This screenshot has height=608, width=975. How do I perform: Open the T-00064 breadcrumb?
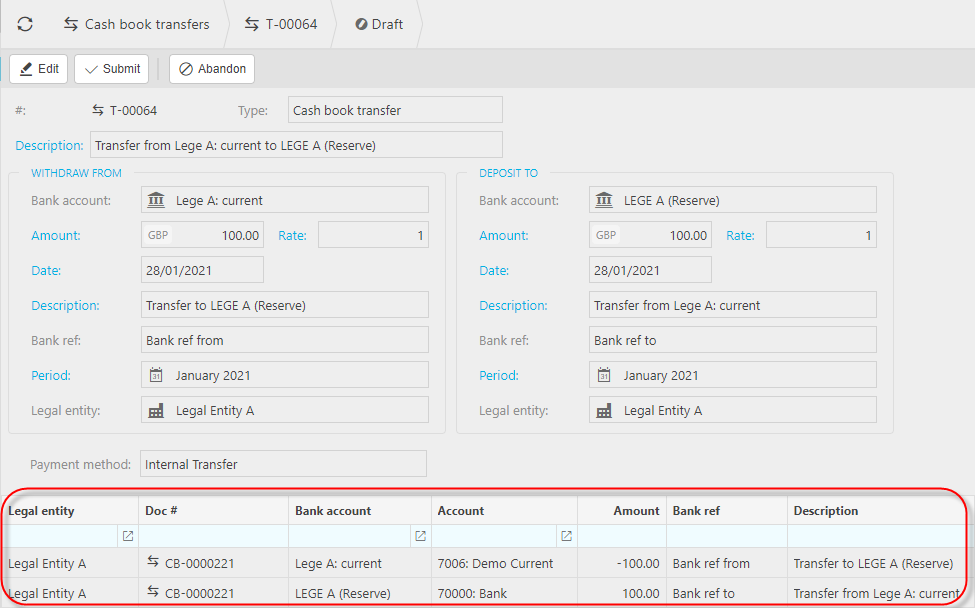coord(281,24)
